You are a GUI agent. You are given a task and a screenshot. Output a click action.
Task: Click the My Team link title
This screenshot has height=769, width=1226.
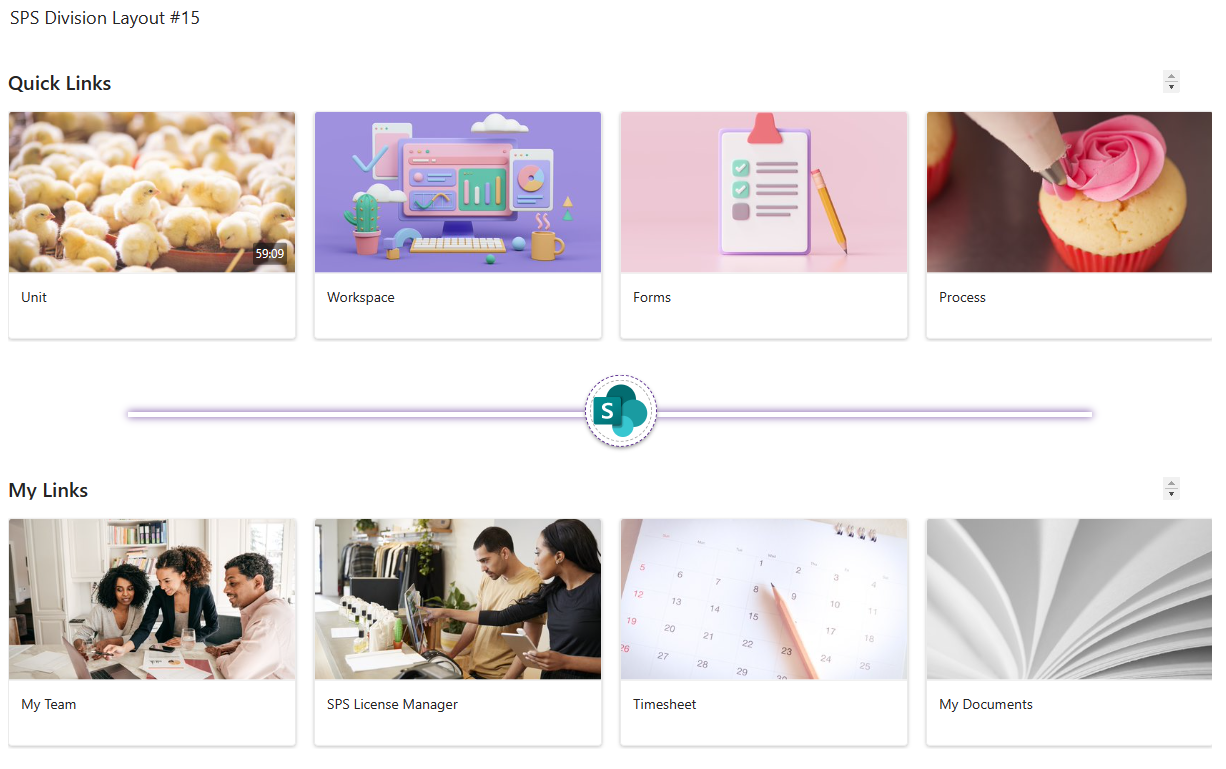click(49, 704)
